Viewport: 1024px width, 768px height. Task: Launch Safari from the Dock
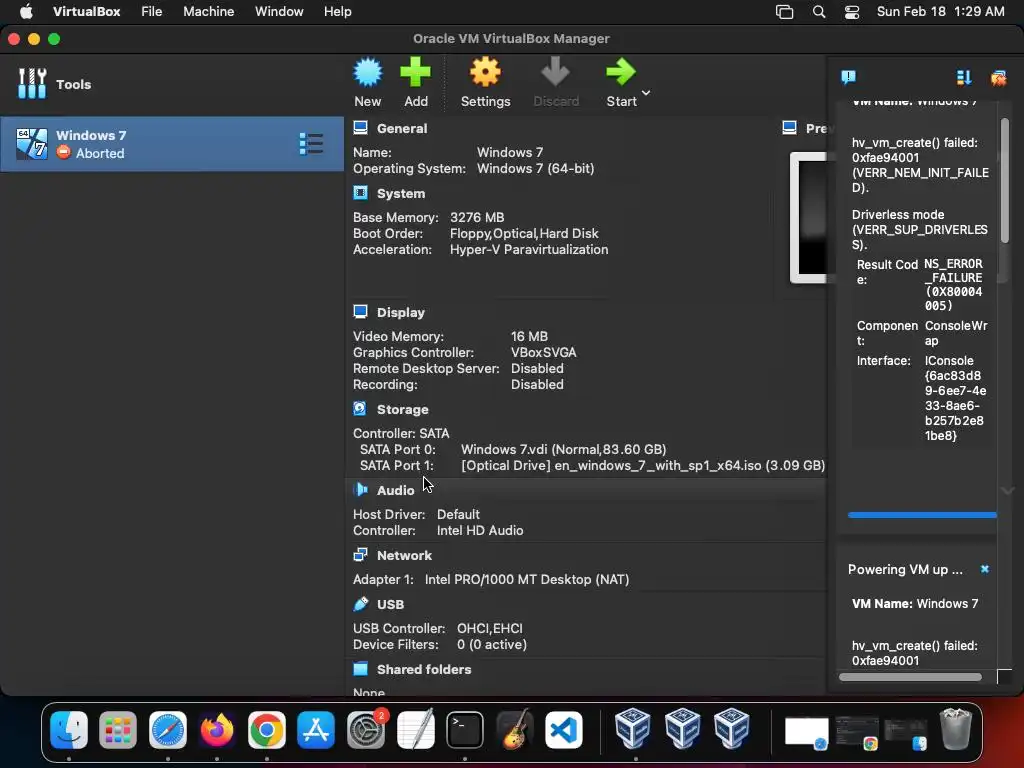tap(168, 729)
